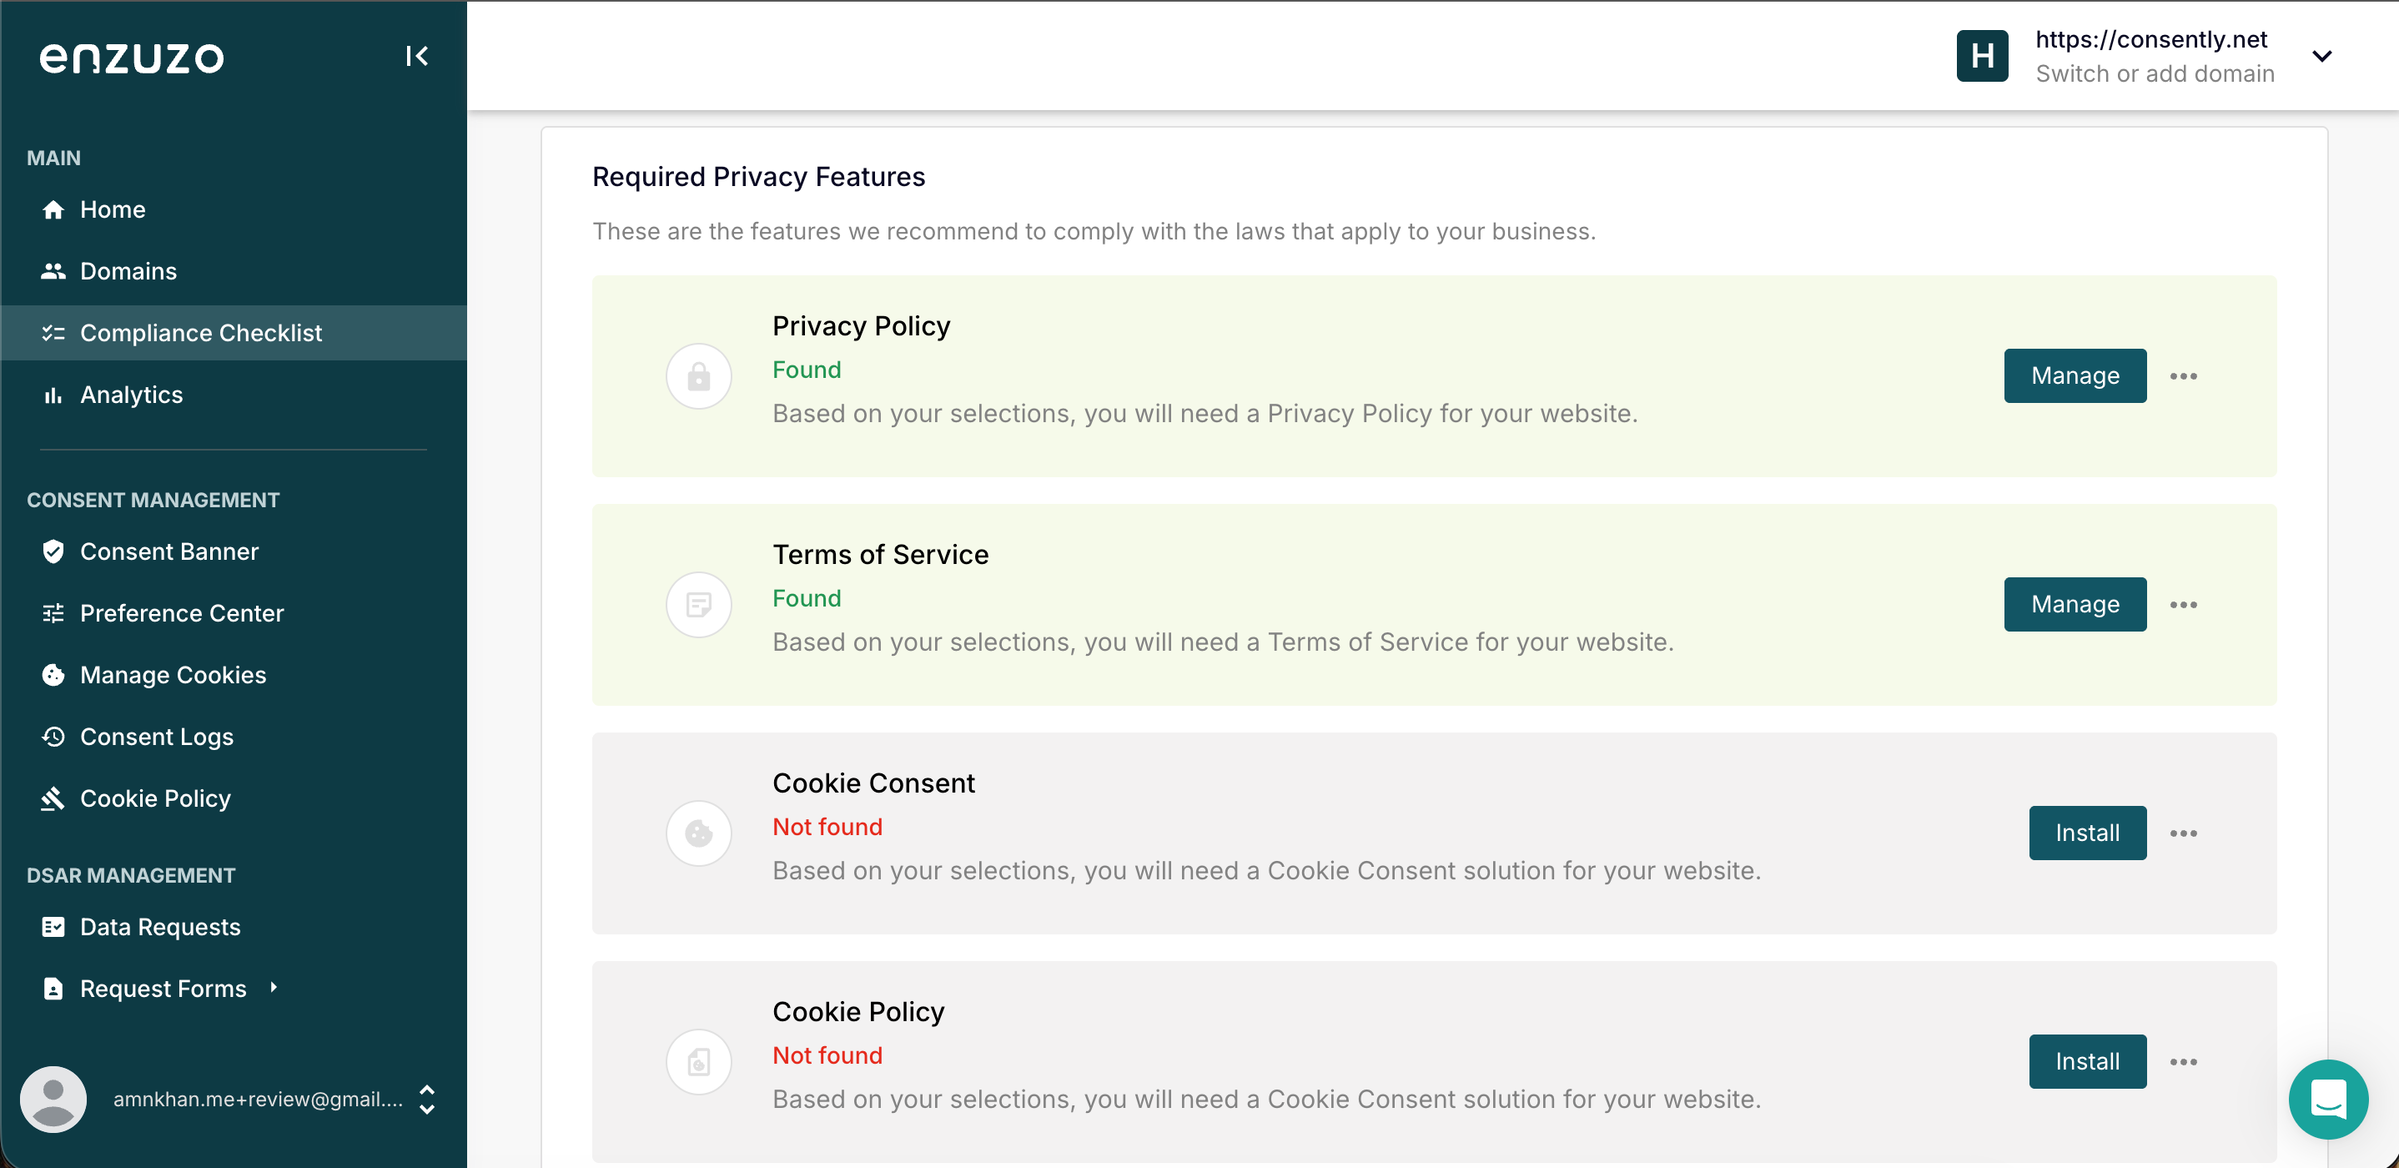This screenshot has height=1168, width=2399.
Task: Open more options for Cookie Policy row
Action: [x=2183, y=1062]
